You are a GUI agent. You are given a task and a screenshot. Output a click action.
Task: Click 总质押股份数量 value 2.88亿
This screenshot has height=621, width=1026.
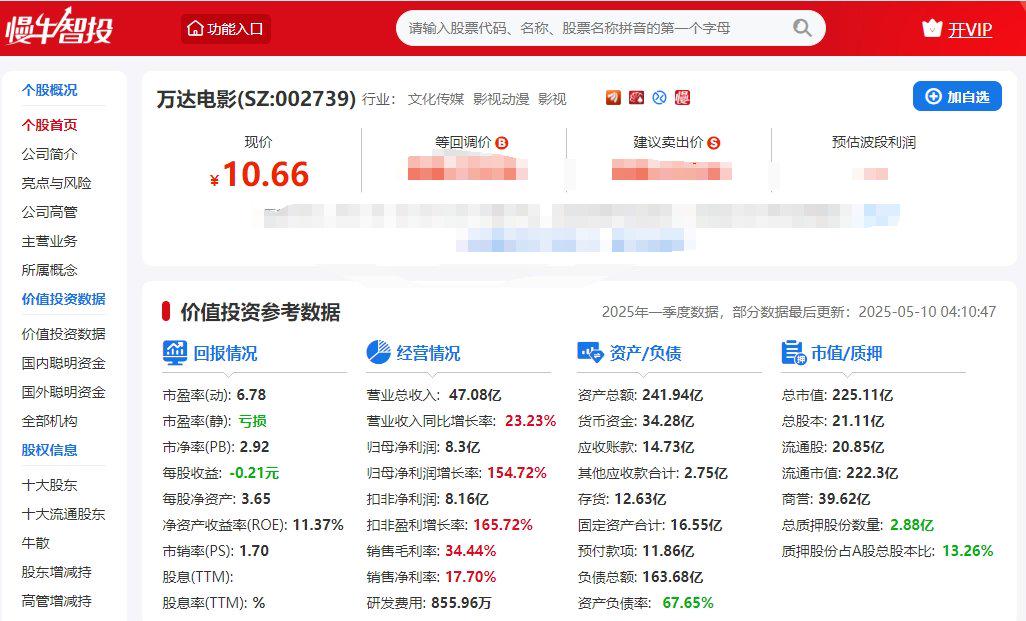[912, 525]
